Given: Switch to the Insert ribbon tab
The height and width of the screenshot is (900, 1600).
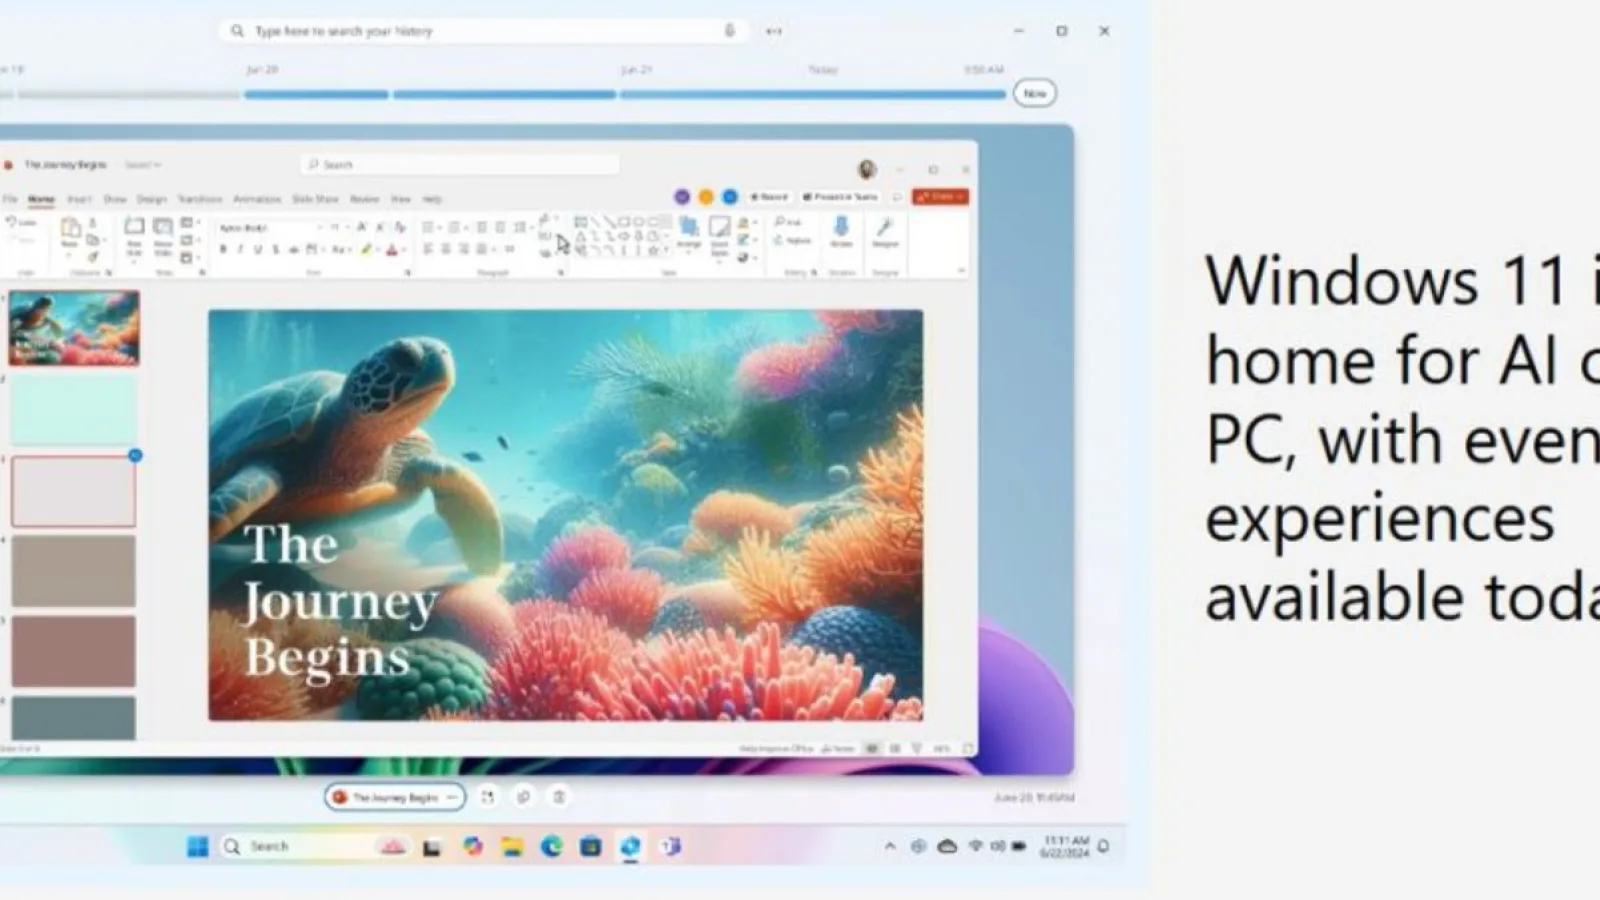Looking at the screenshot, I should (x=79, y=199).
